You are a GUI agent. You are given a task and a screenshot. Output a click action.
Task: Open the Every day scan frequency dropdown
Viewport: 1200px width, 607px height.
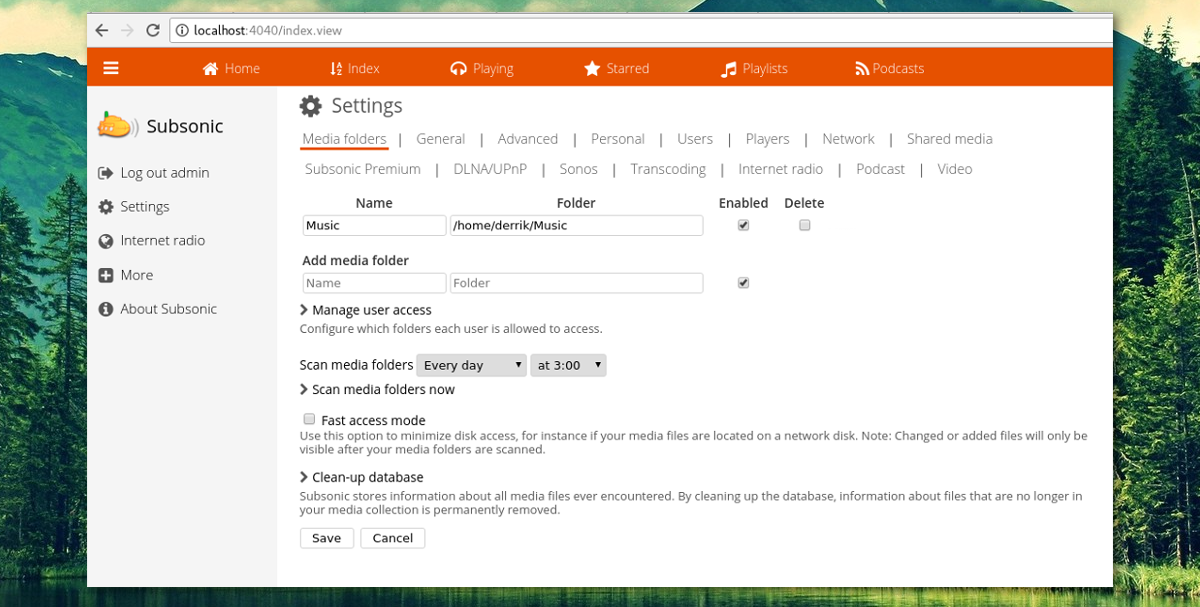(471, 365)
